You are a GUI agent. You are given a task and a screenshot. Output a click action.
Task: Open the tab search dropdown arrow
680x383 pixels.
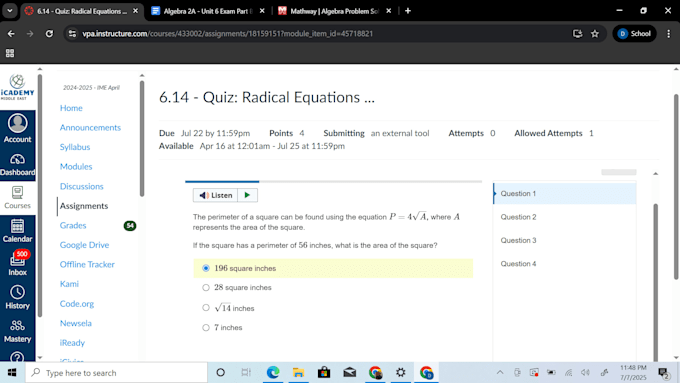coord(10,11)
